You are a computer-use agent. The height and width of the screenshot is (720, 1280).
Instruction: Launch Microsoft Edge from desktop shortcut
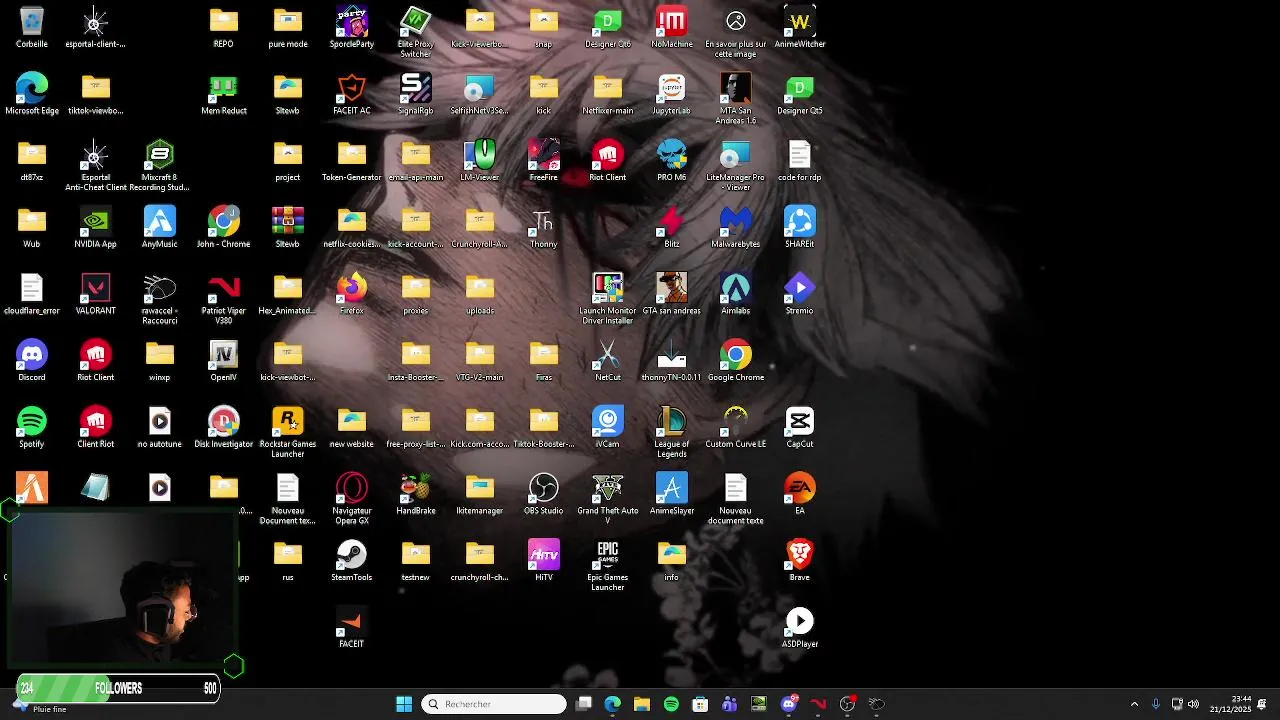pos(32,95)
